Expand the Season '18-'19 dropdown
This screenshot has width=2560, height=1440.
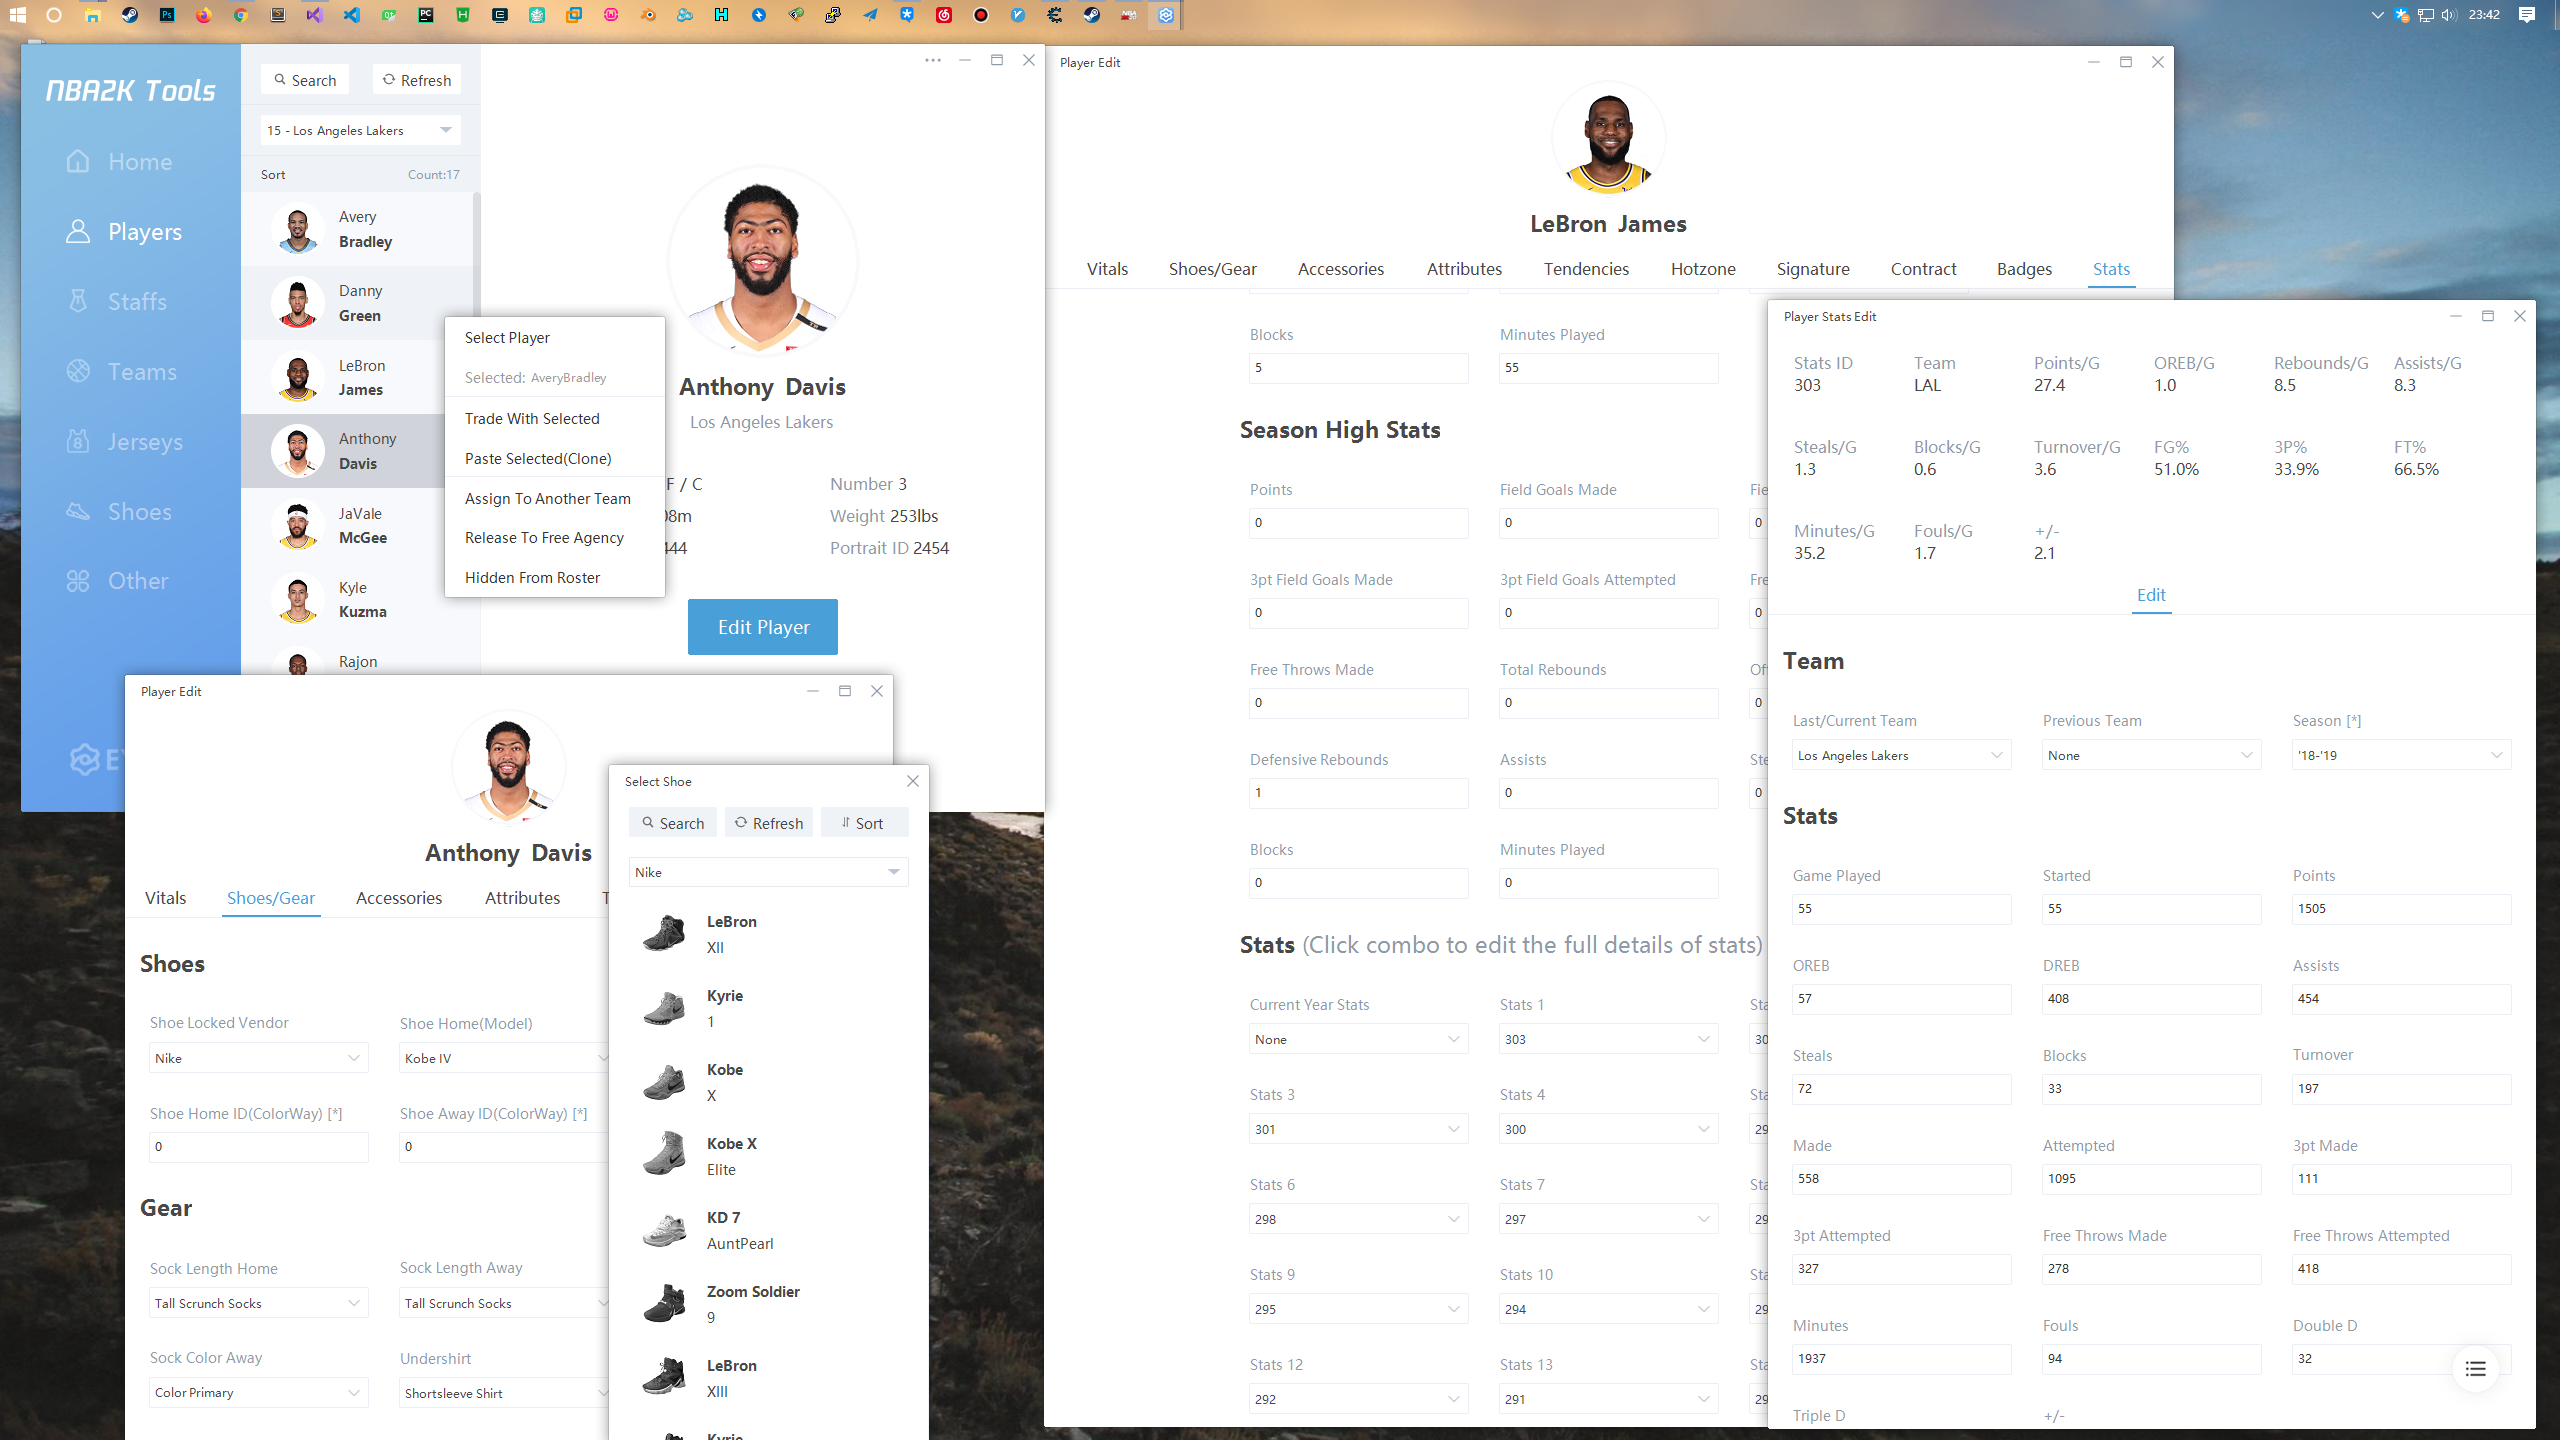click(2400, 755)
